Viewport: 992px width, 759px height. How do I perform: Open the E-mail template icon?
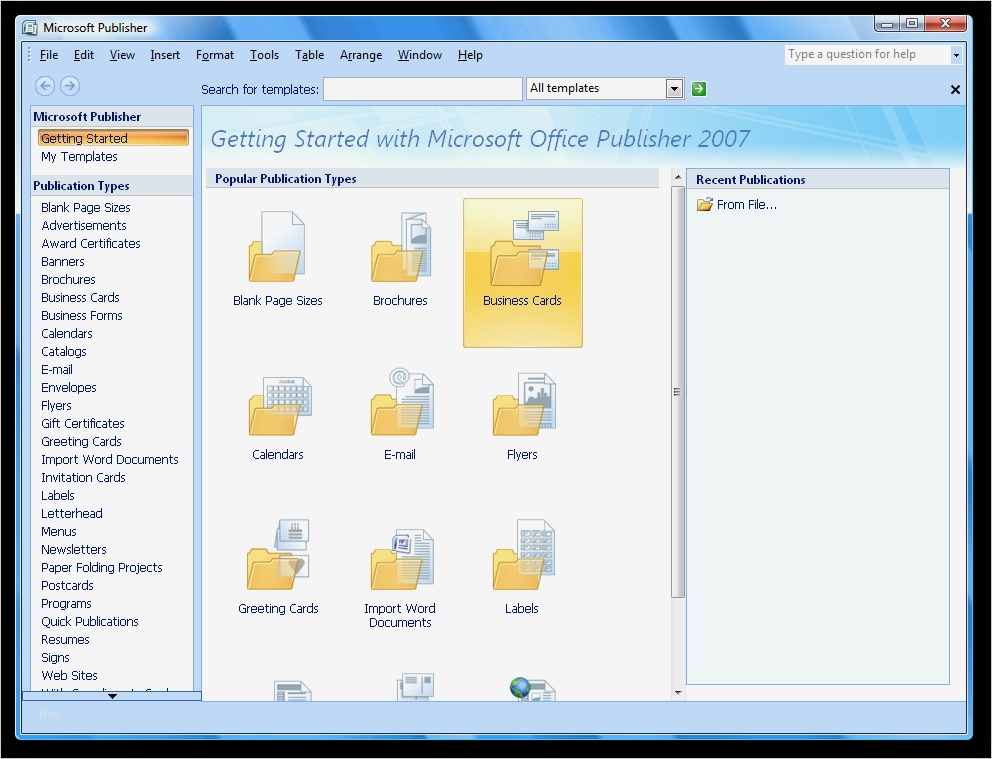click(400, 403)
